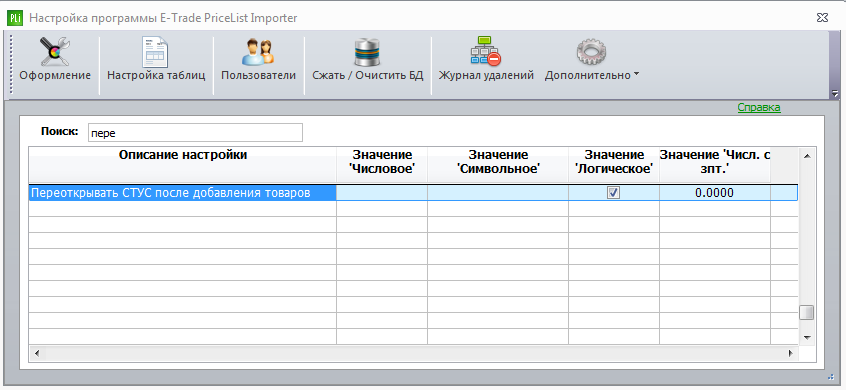This screenshot has width=846, height=390.
Task: Click the Значение 'Символьное' column header
Action: [x=497, y=164]
